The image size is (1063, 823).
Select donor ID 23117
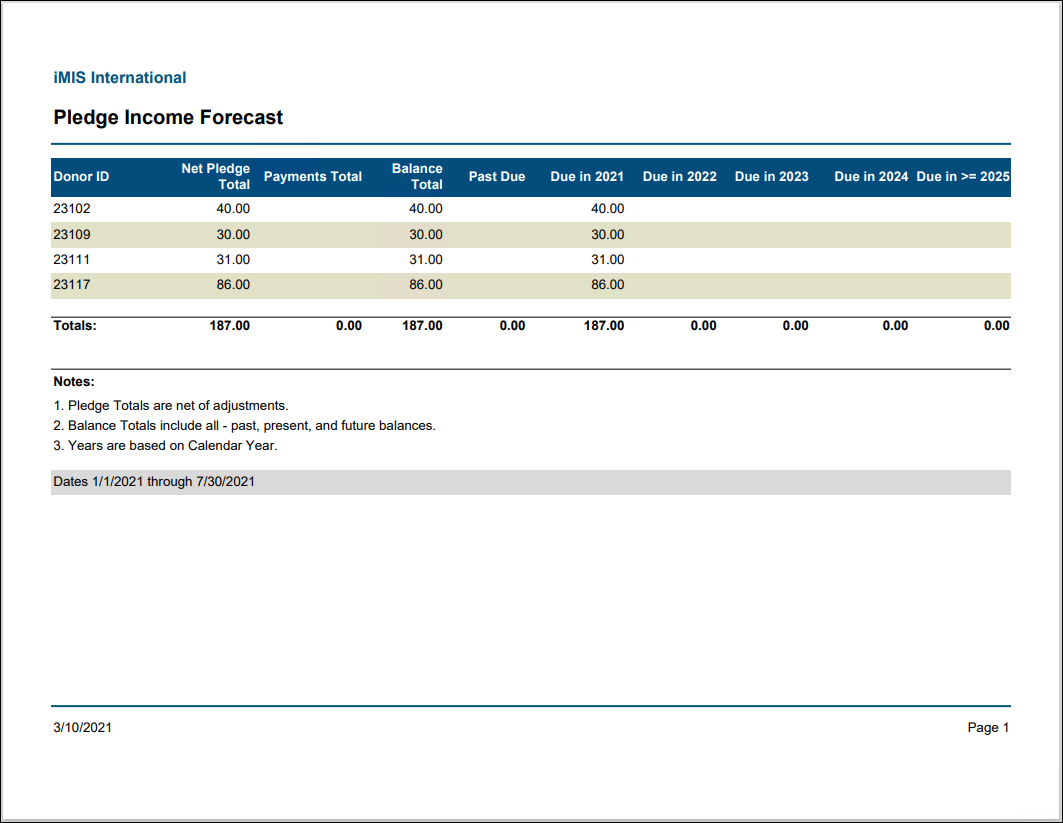(72, 285)
